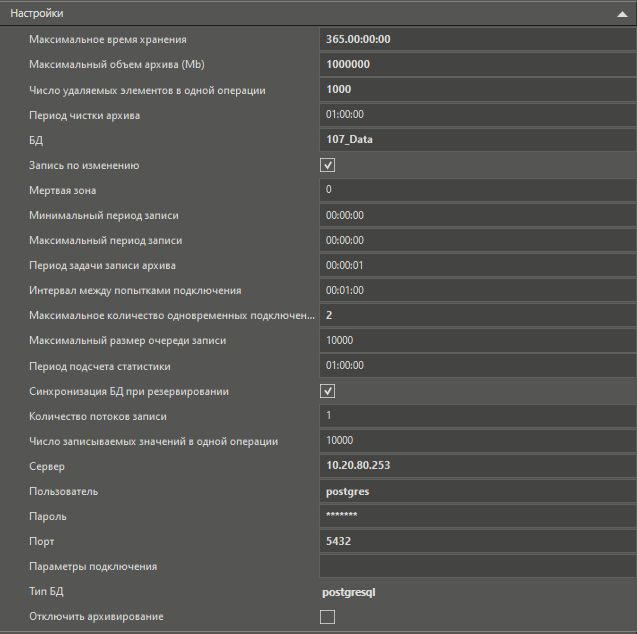Viewport: 637px width, 634px height.
Task: Click the Сервер IP address field
Action: tap(476, 466)
